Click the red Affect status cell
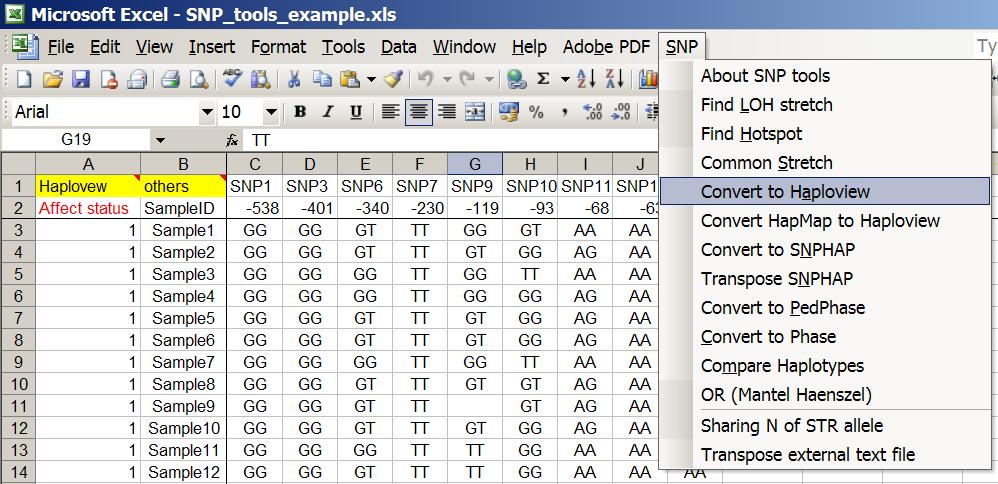This screenshot has height=484, width=998. tap(88, 208)
